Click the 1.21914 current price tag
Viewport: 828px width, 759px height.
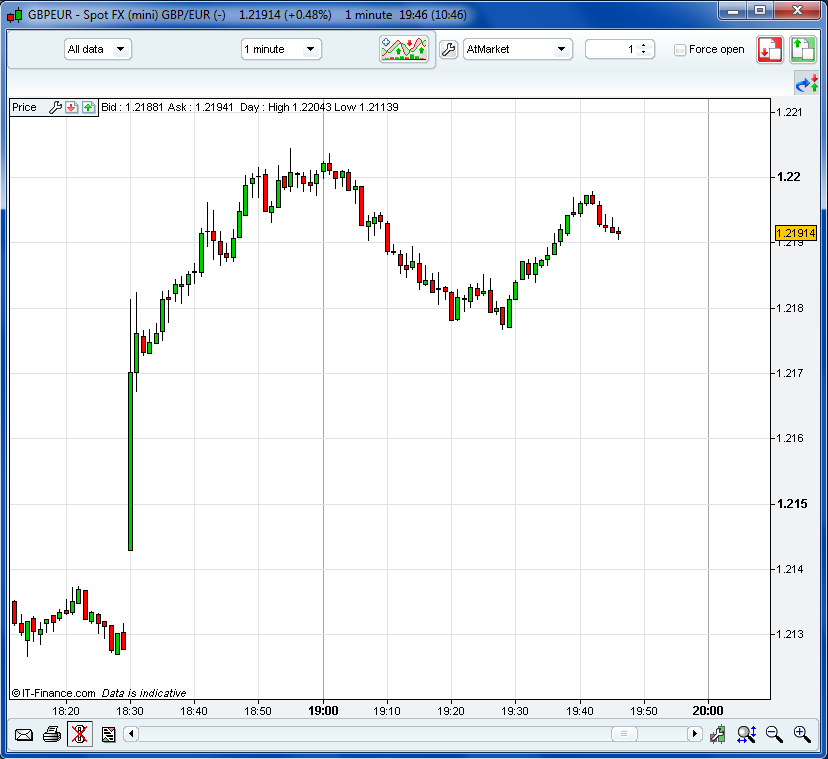pyautogui.click(x=796, y=233)
